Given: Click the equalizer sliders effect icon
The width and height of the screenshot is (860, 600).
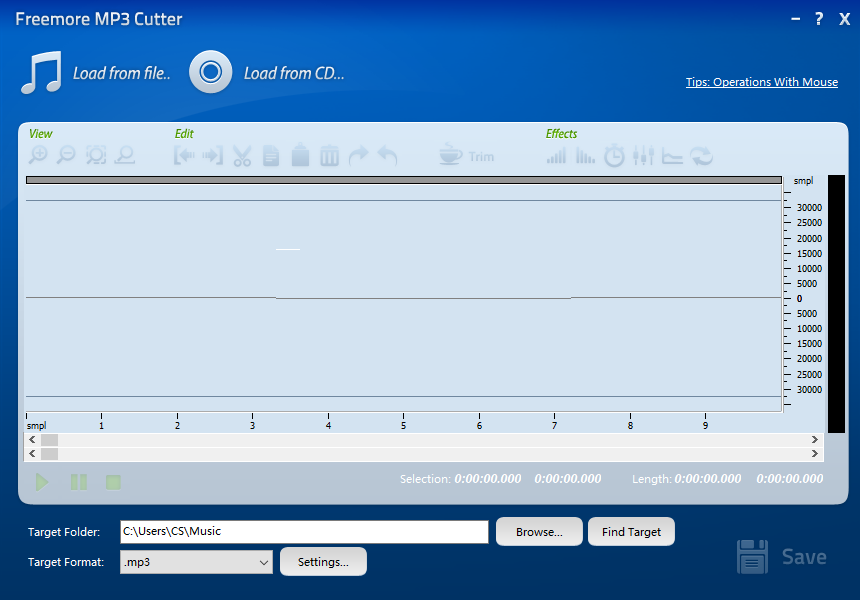Looking at the screenshot, I should point(643,156).
